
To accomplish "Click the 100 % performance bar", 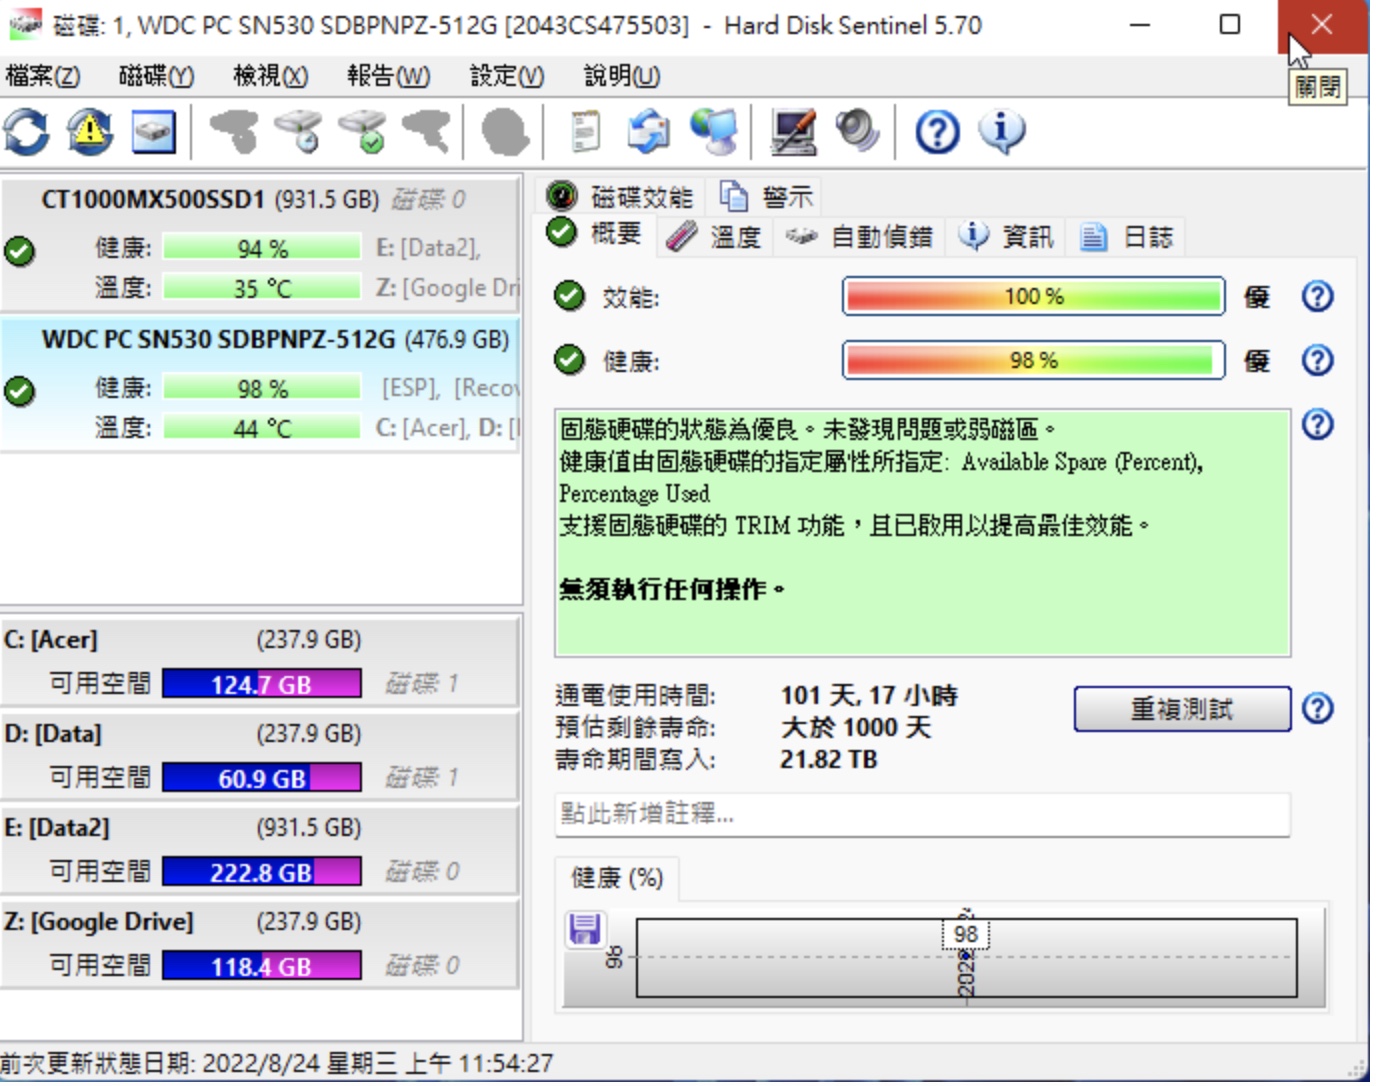I will coord(1034,297).
